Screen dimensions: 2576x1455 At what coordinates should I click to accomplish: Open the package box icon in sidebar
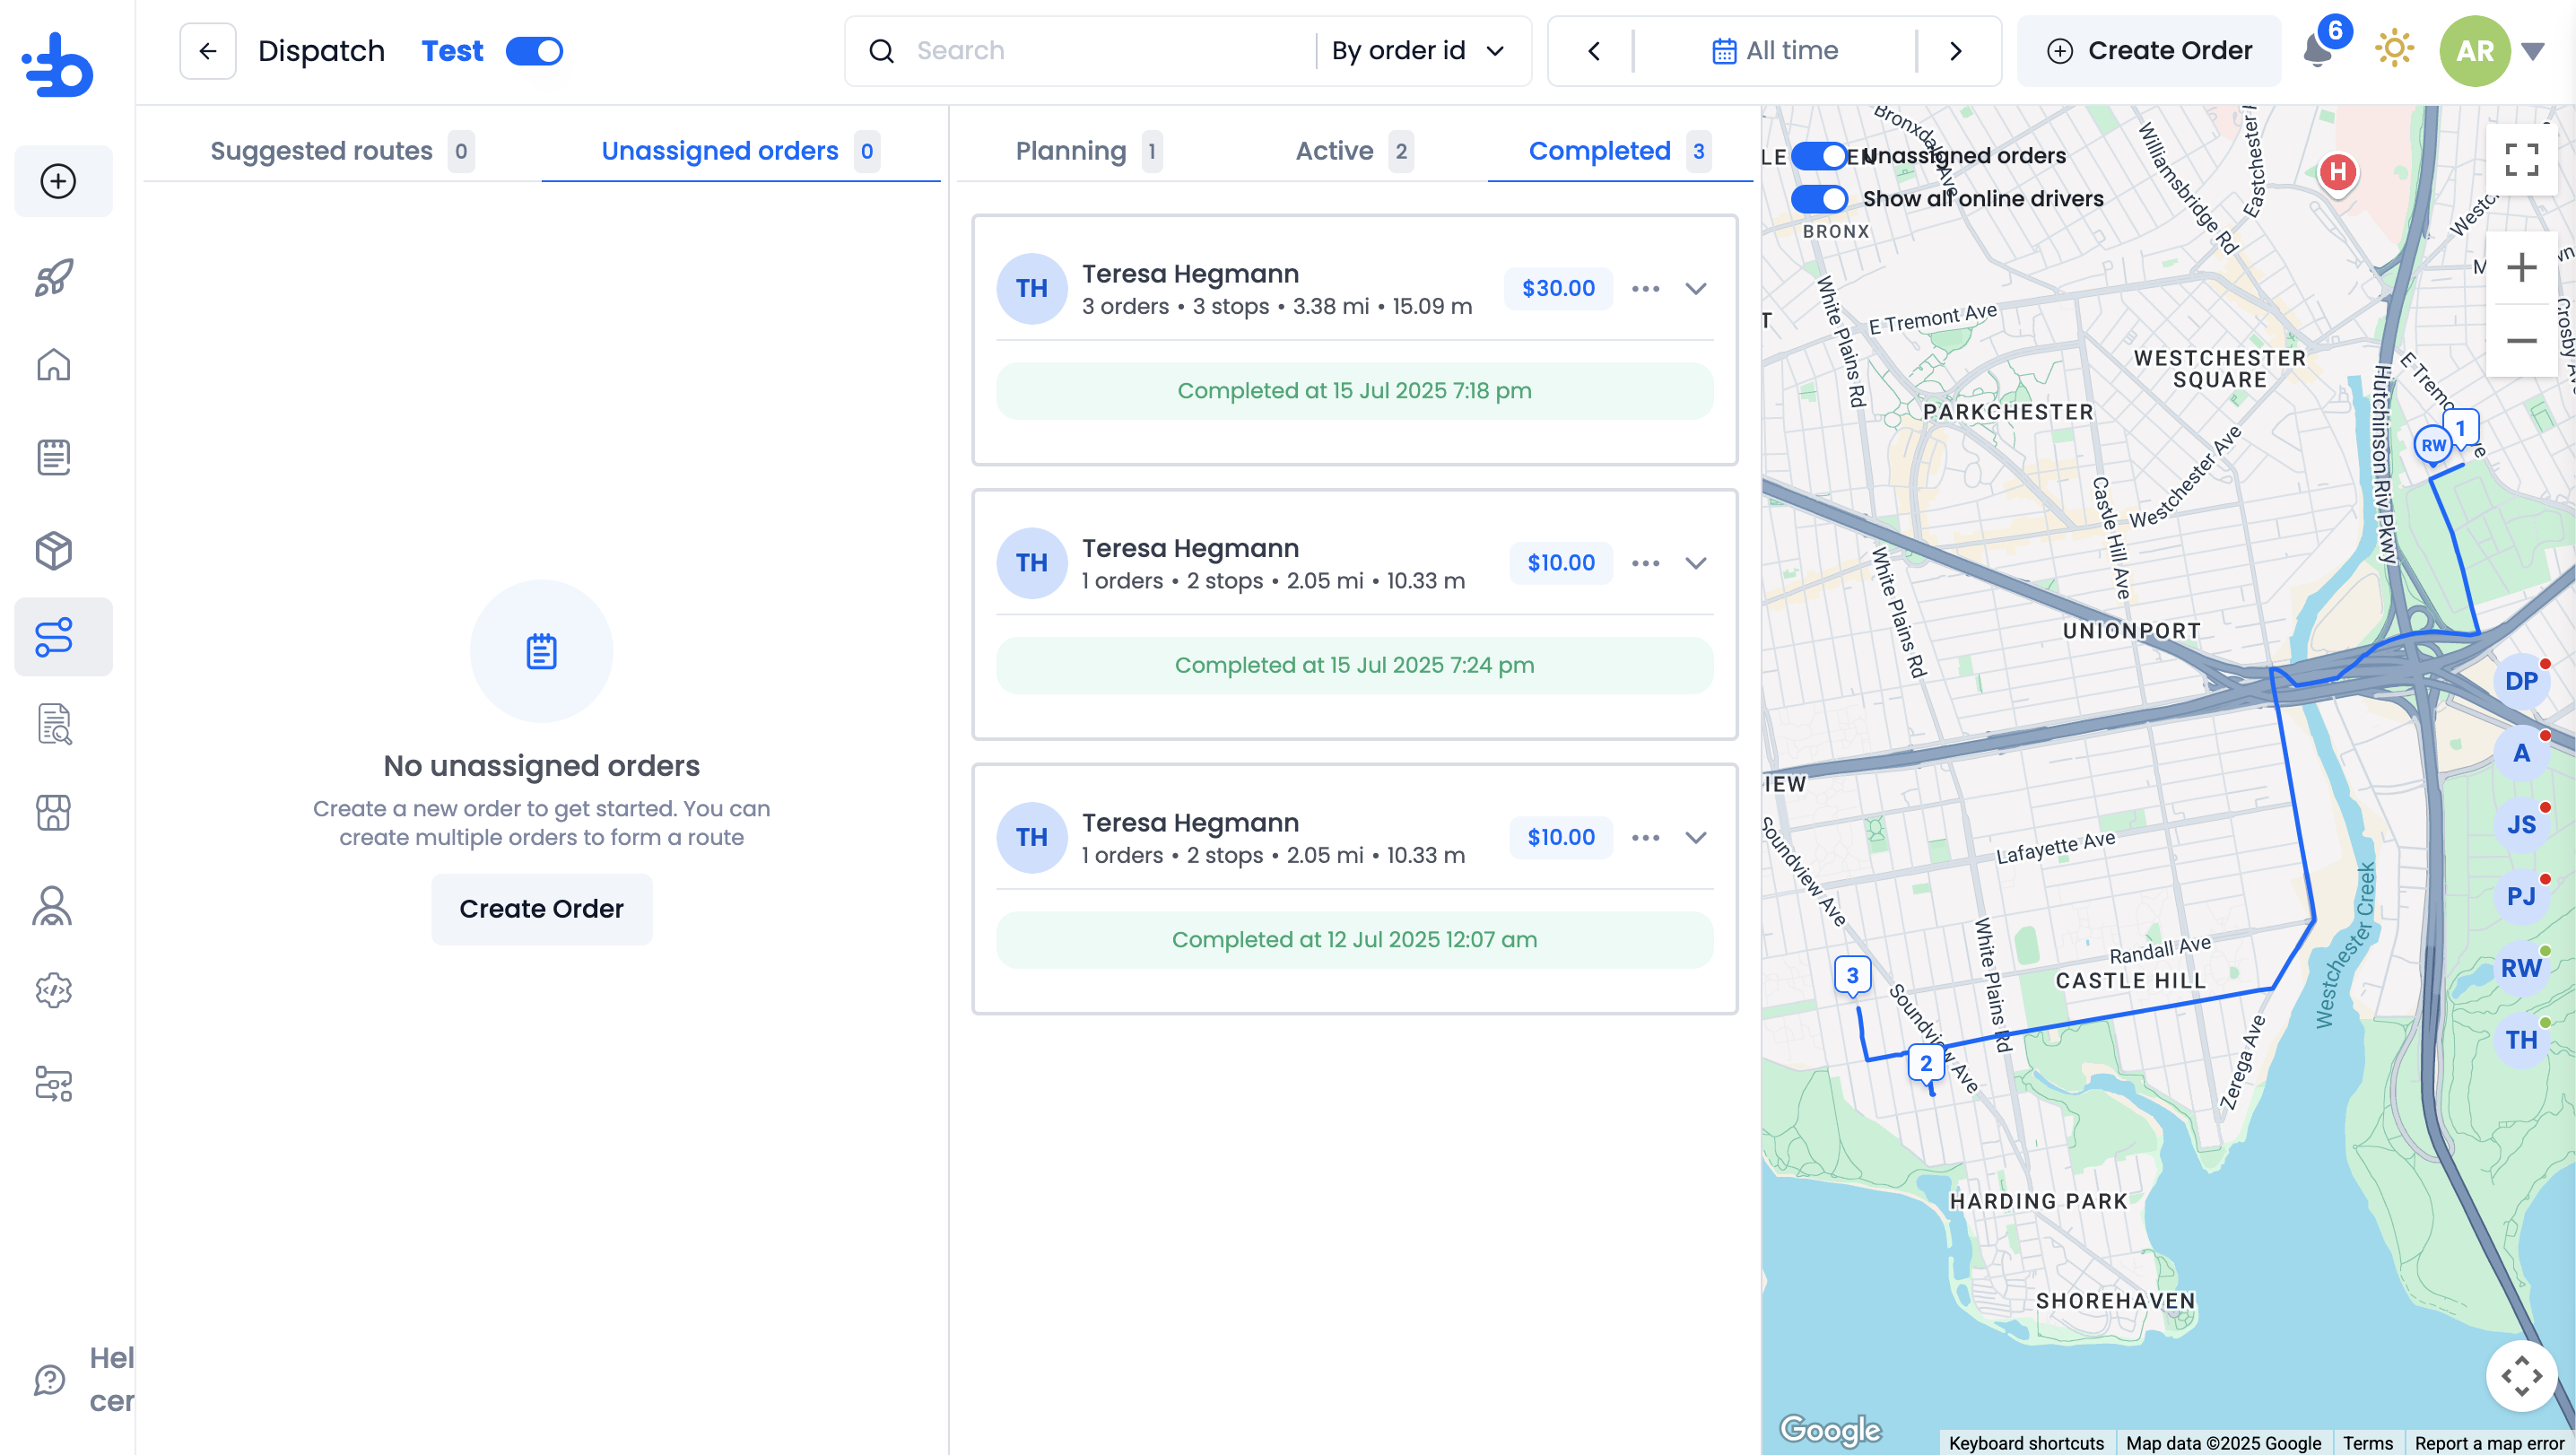(x=54, y=550)
